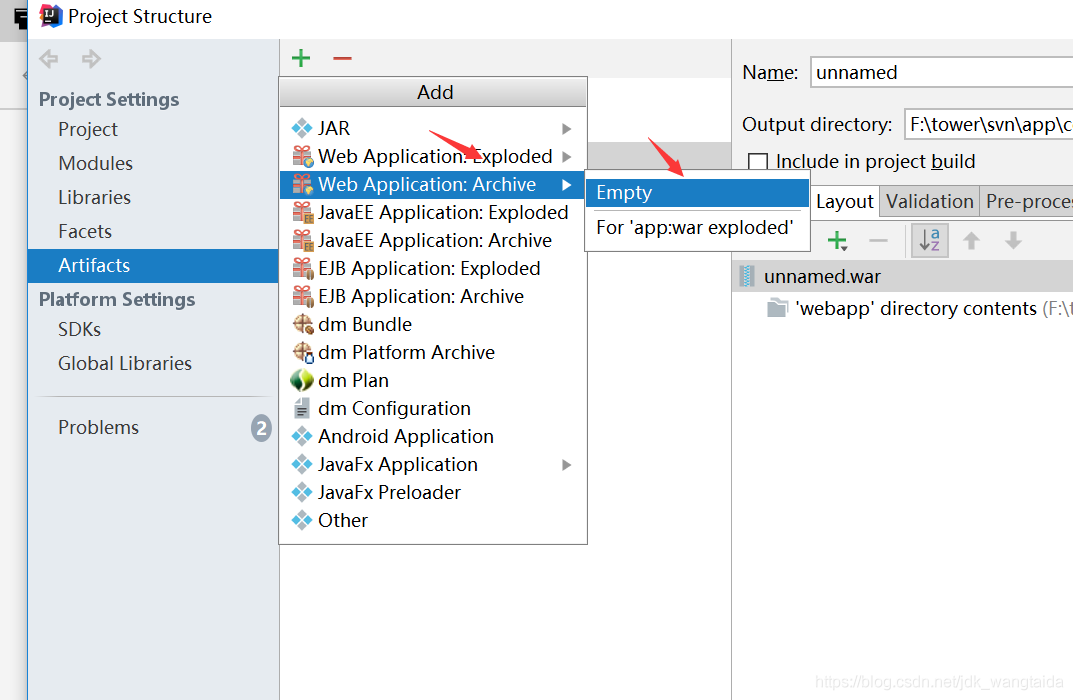
Task: Click the forward navigation arrow
Action: (x=91, y=59)
